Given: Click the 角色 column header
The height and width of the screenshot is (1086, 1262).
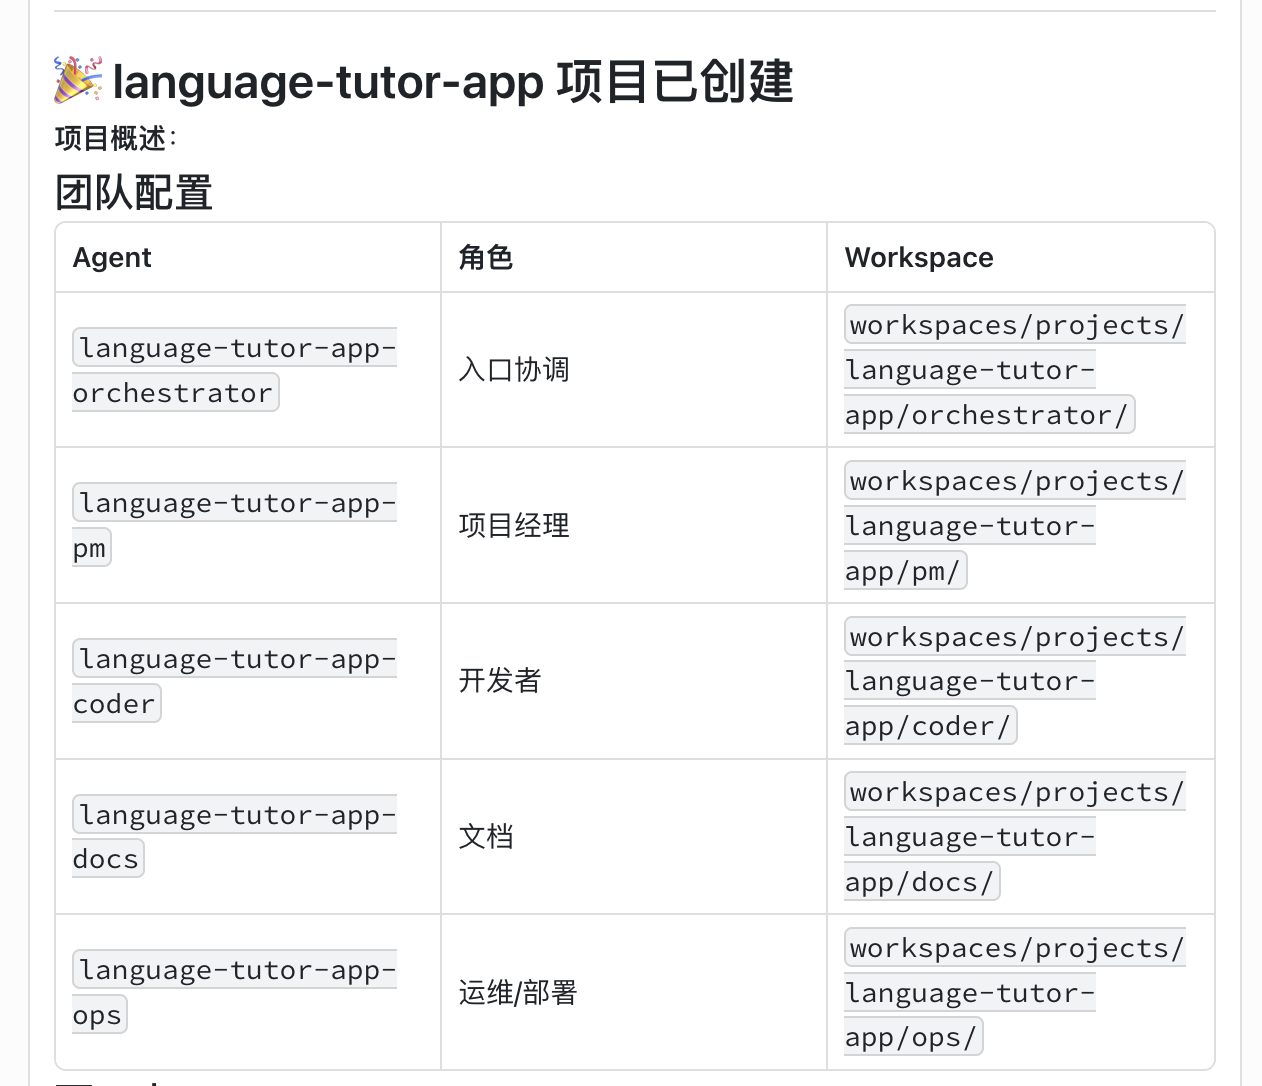Looking at the screenshot, I should tap(486, 258).
